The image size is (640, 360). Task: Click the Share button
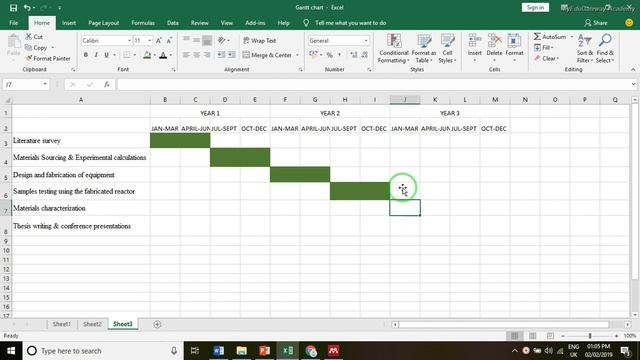(x=596, y=23)
